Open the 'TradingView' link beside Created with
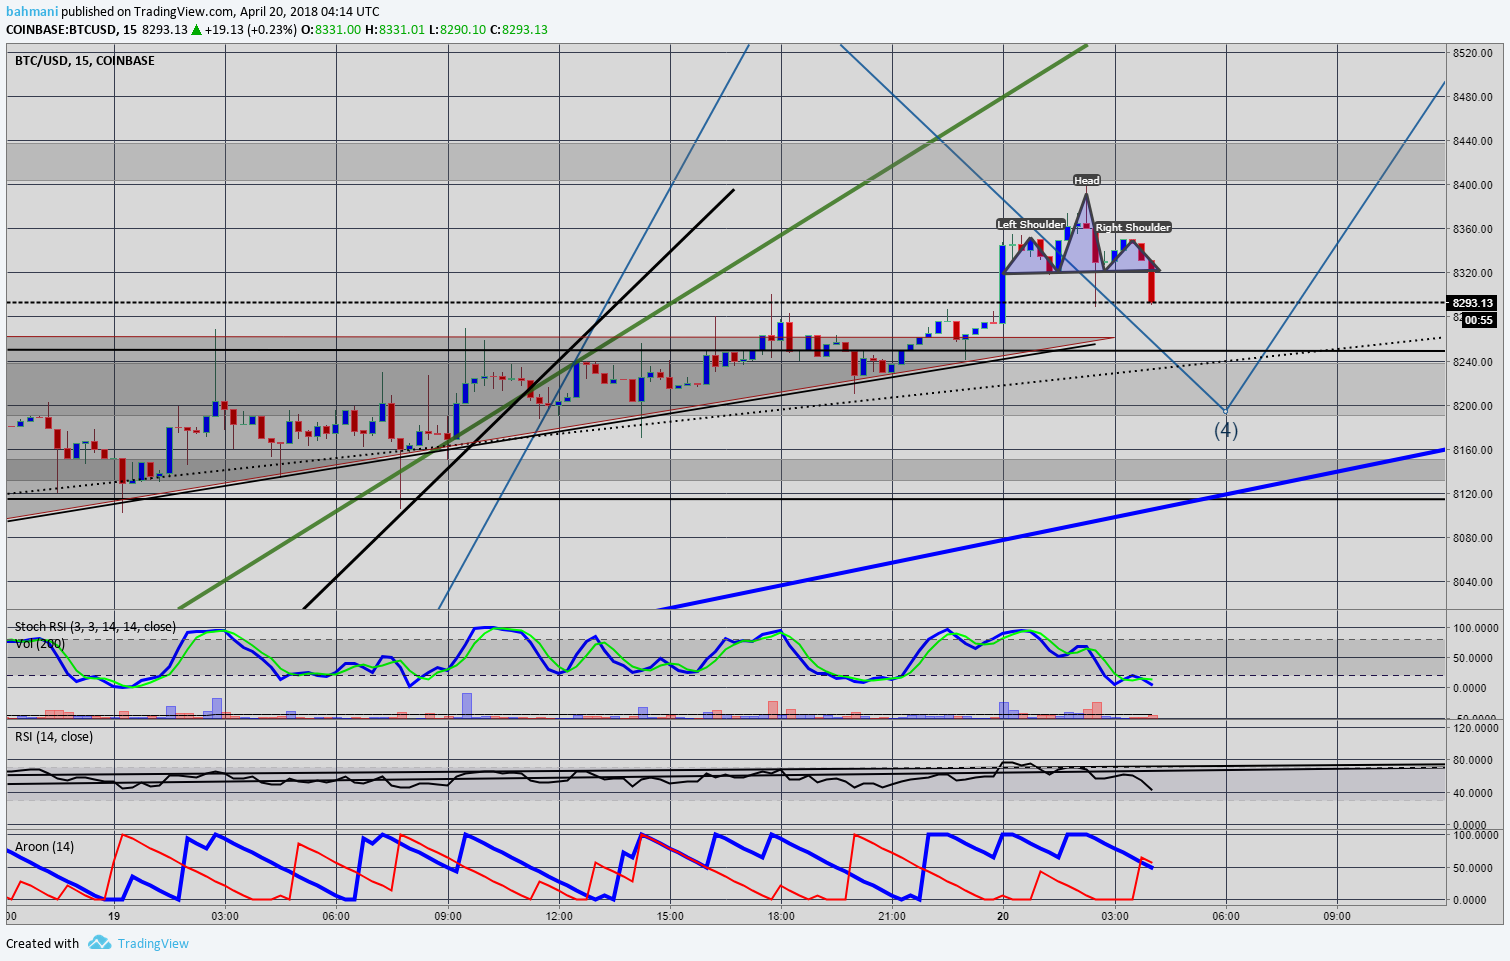 point(153,943)
